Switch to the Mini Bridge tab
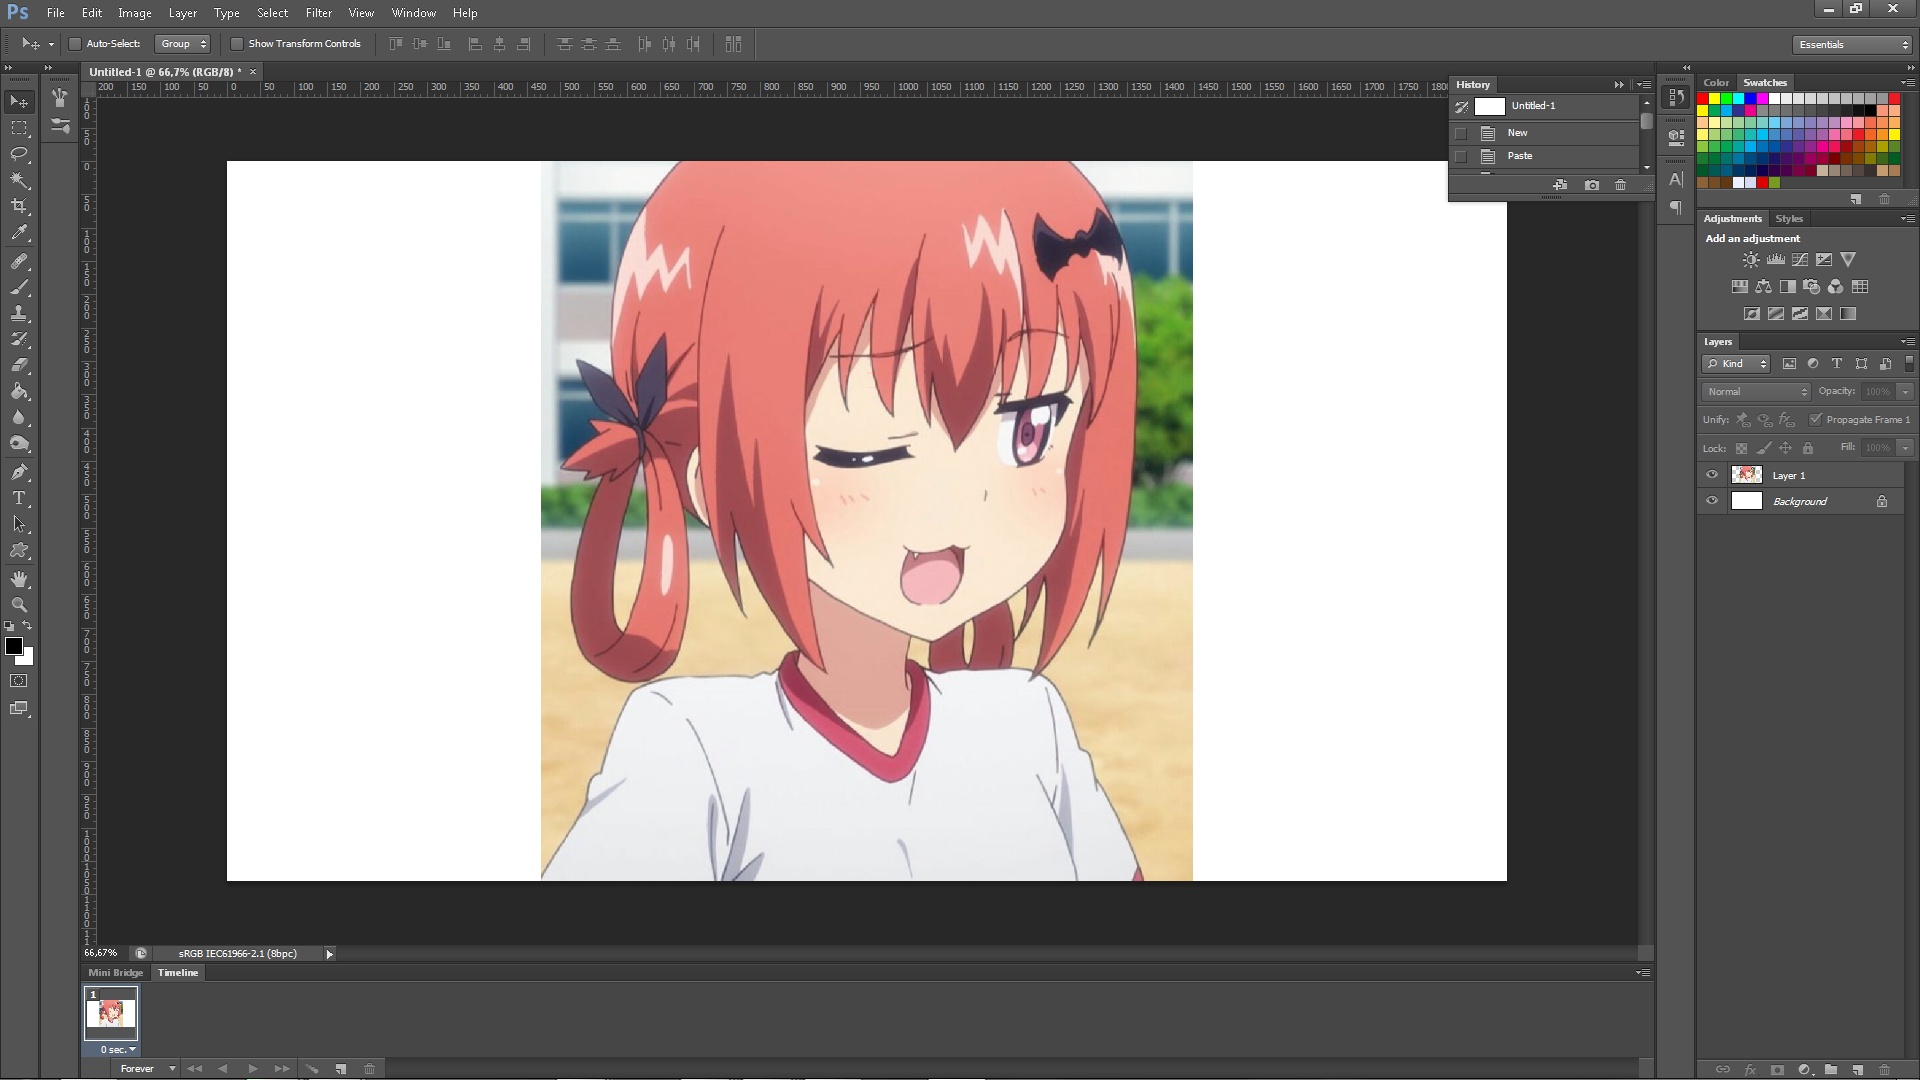The width and height of the screenshot is (1920, 1080). tap(115, 973)
